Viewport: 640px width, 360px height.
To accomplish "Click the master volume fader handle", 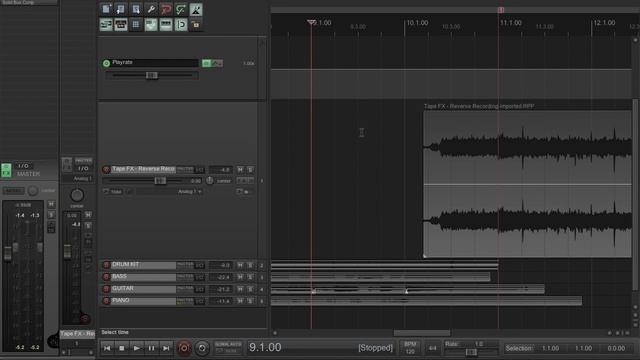I will coord(7,253).
